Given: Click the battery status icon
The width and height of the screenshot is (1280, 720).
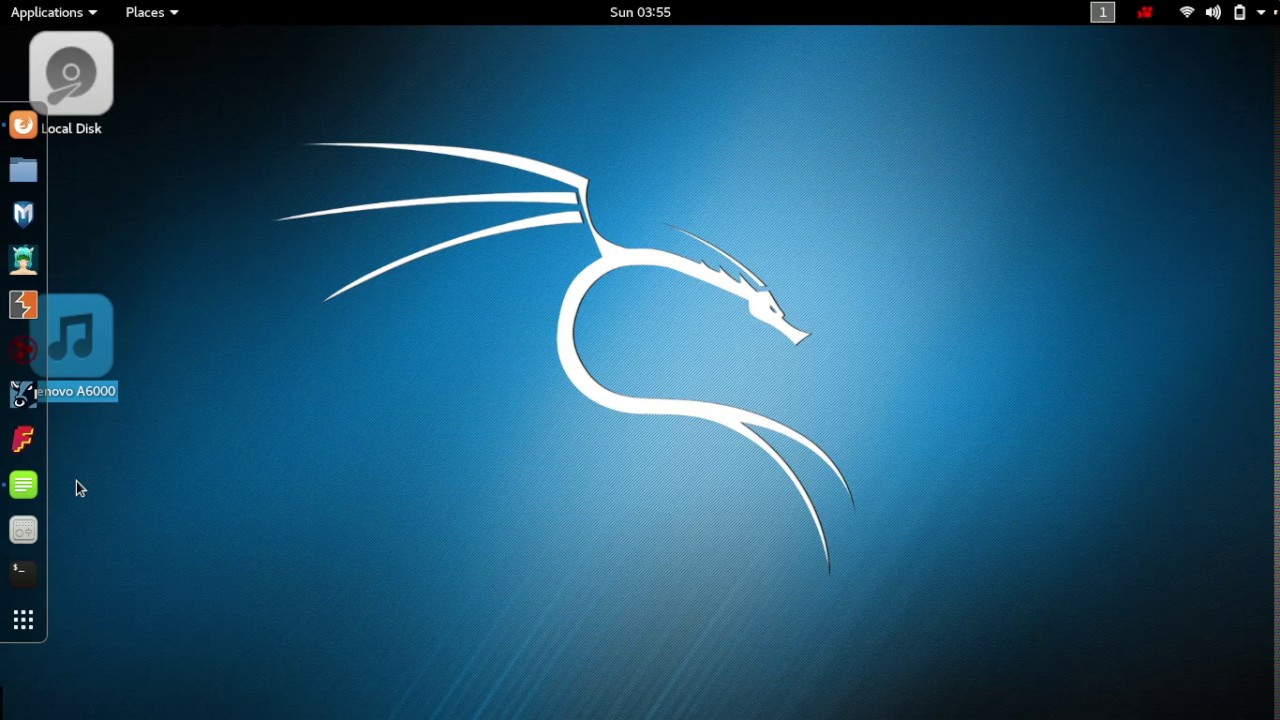Looking at the screenshot, I should click(x=1240, y=12).
